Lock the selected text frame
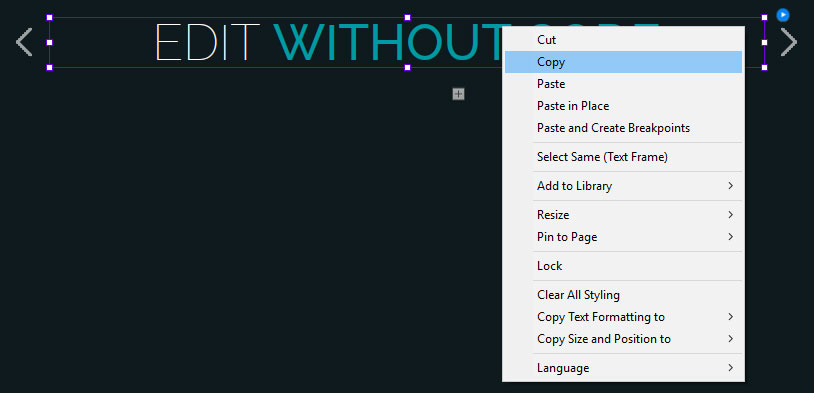 [623, 266]
